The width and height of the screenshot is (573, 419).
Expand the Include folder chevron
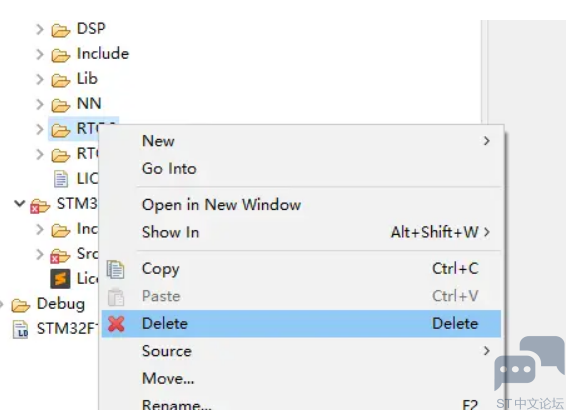click(x=40, y=54)
